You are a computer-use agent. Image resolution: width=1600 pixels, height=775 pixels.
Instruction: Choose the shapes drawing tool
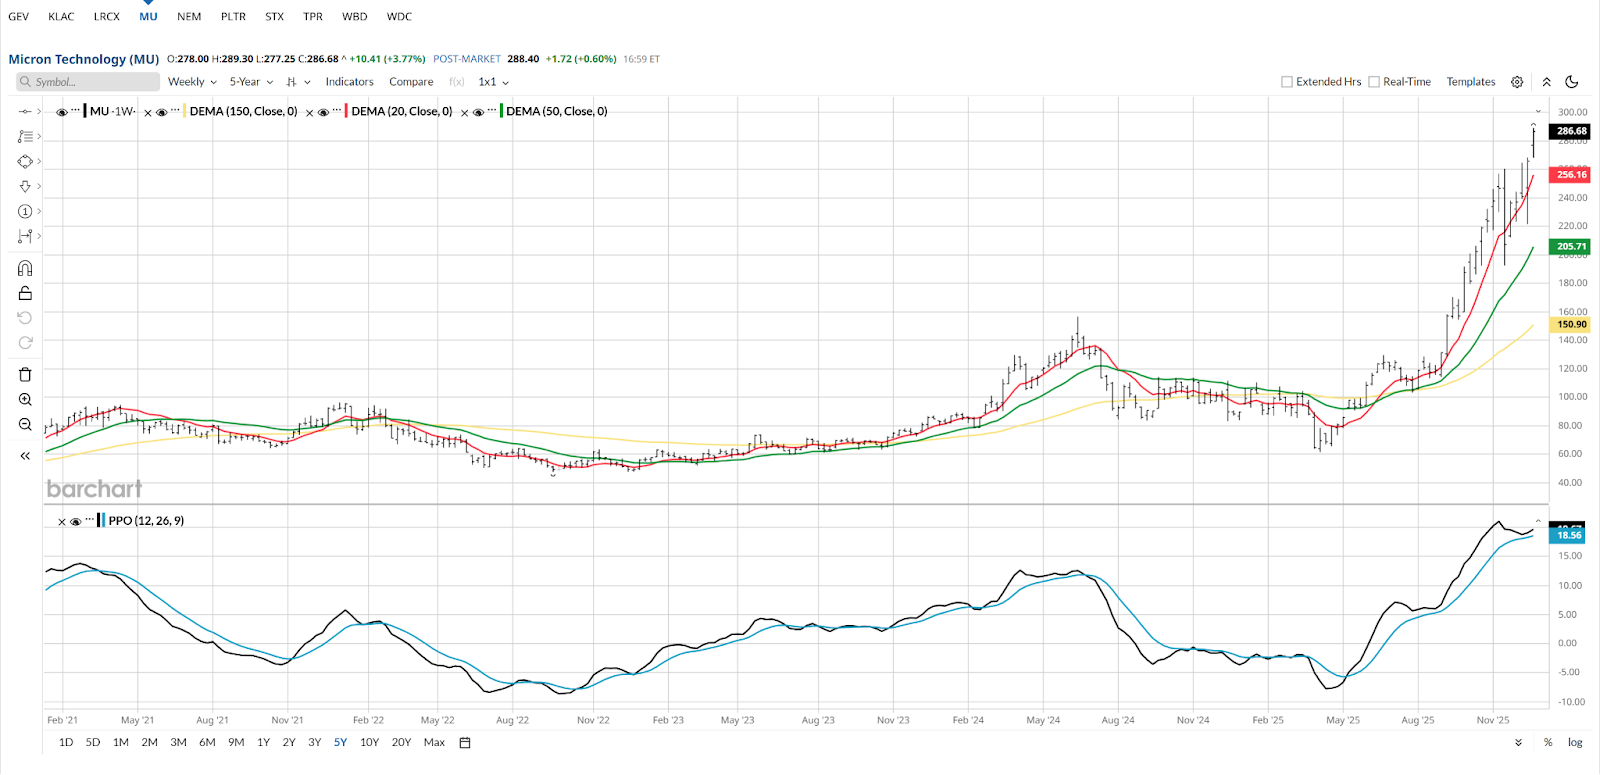(25, 161)
